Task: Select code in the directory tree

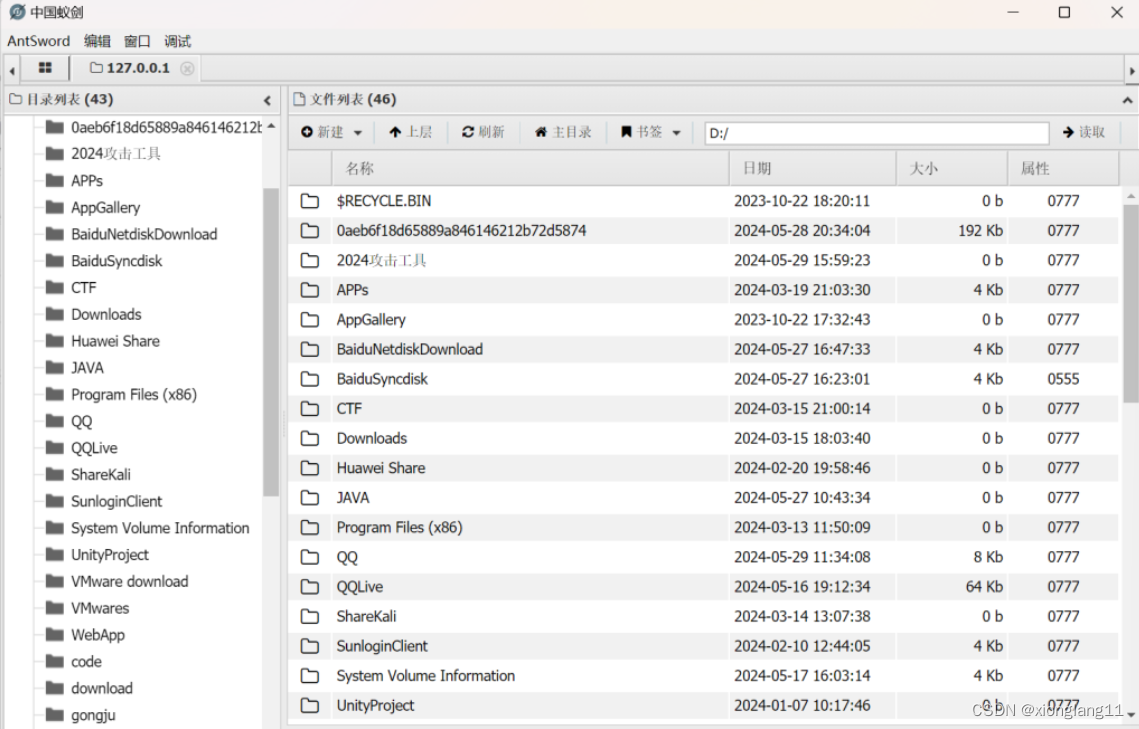Action: click(x=86, y=661)
